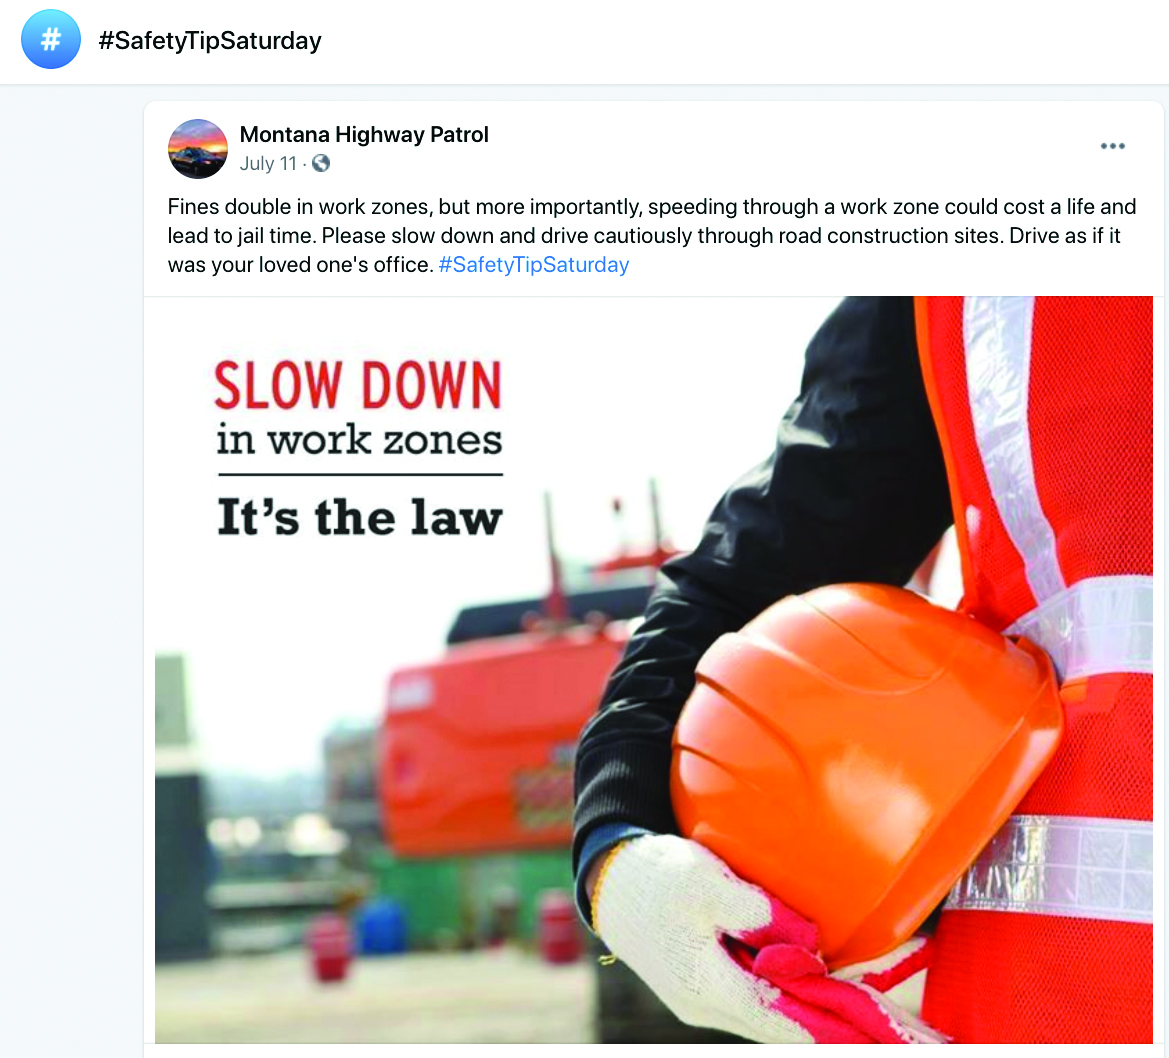The image size is (1169, 1058).
Task: Follow the blue #SafetyTipSaturday hashtag in the post
Action: 534,265
